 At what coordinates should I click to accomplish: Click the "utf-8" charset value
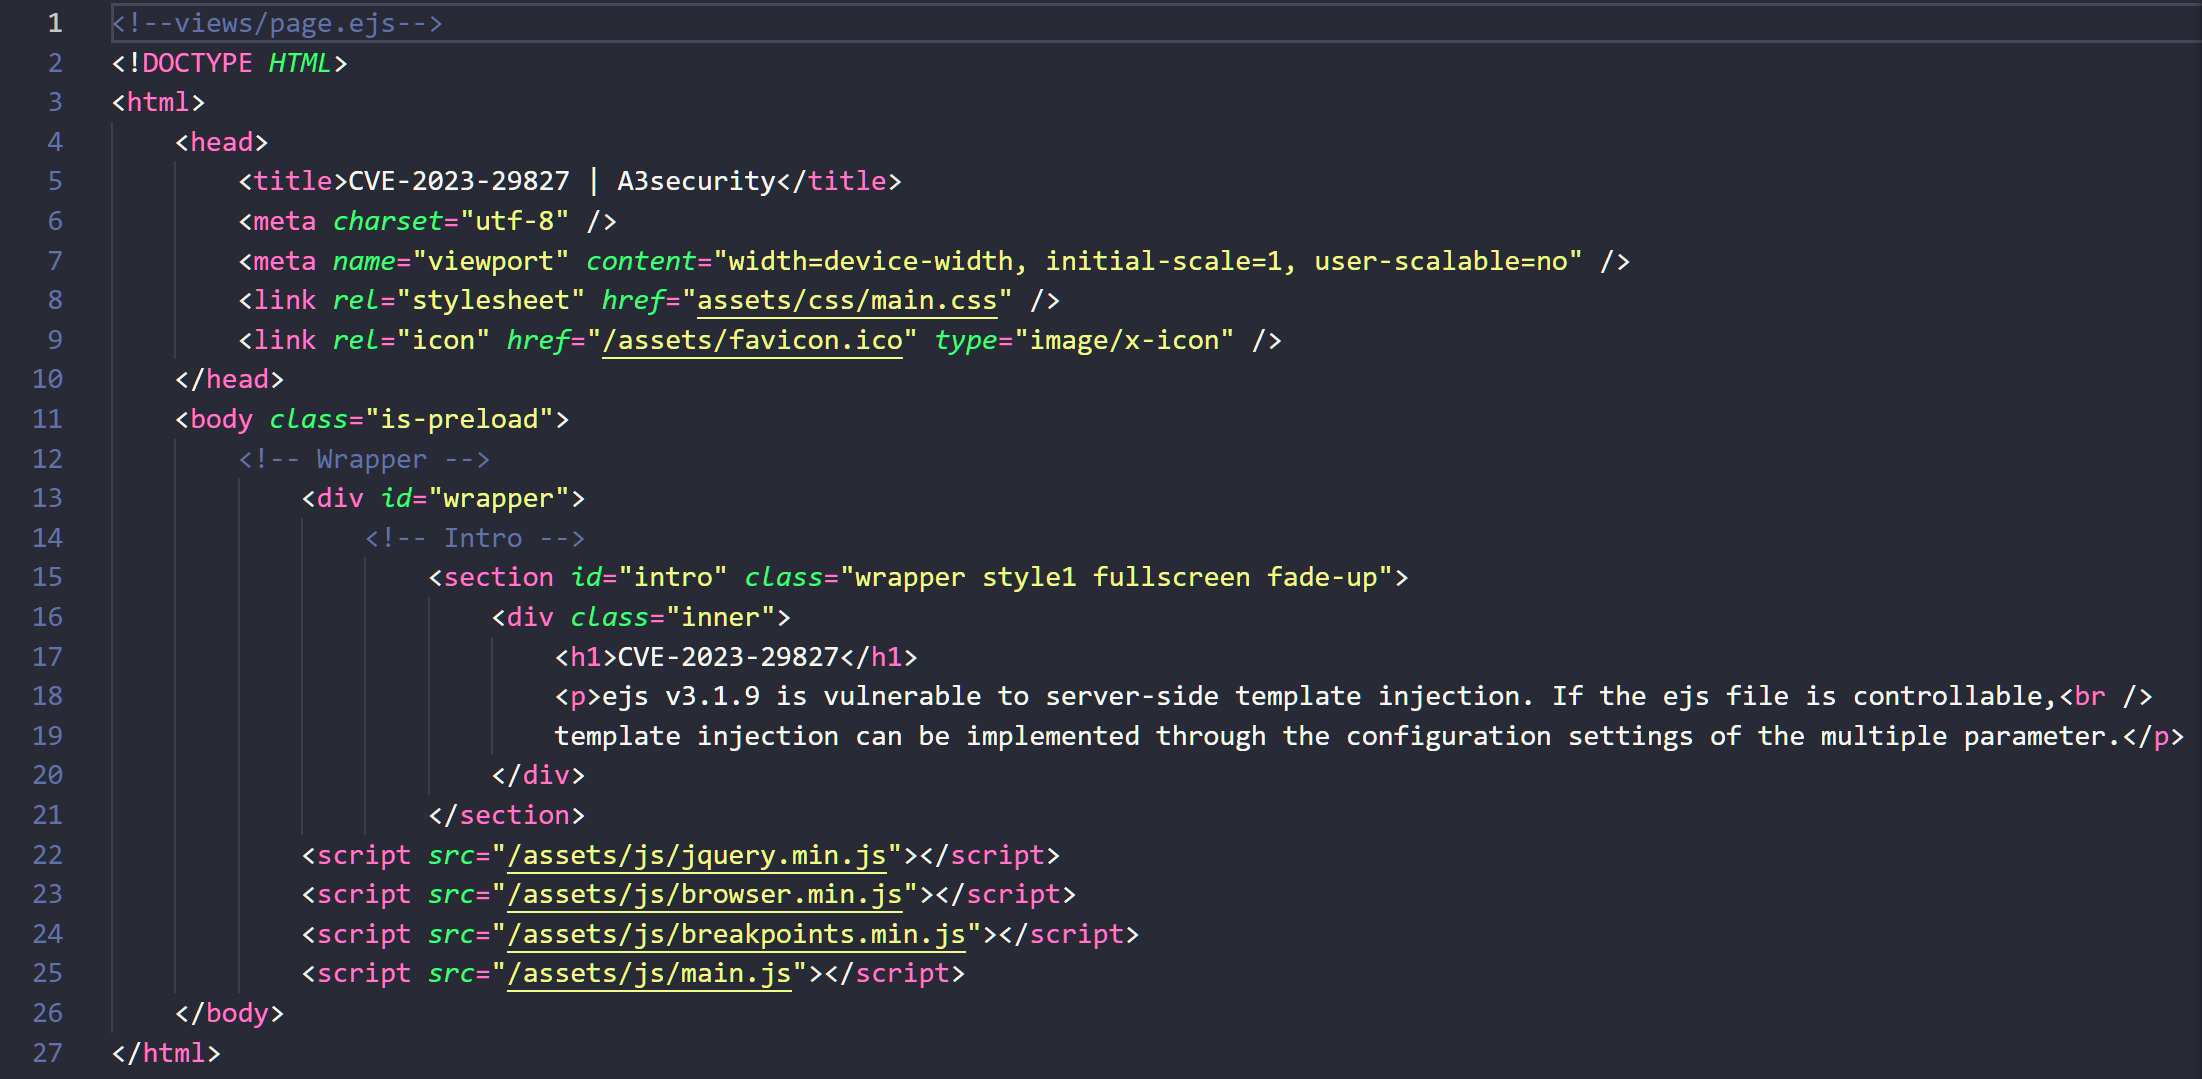(515, 221)
